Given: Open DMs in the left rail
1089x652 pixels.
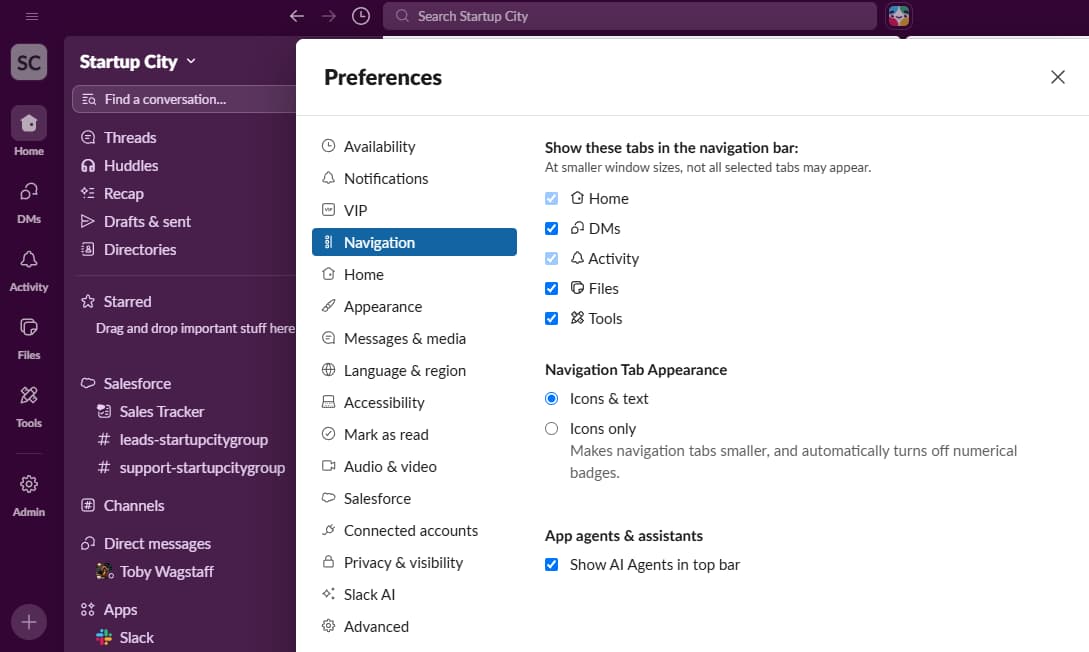Looking at the screenshot, I should tap(28, 203).
